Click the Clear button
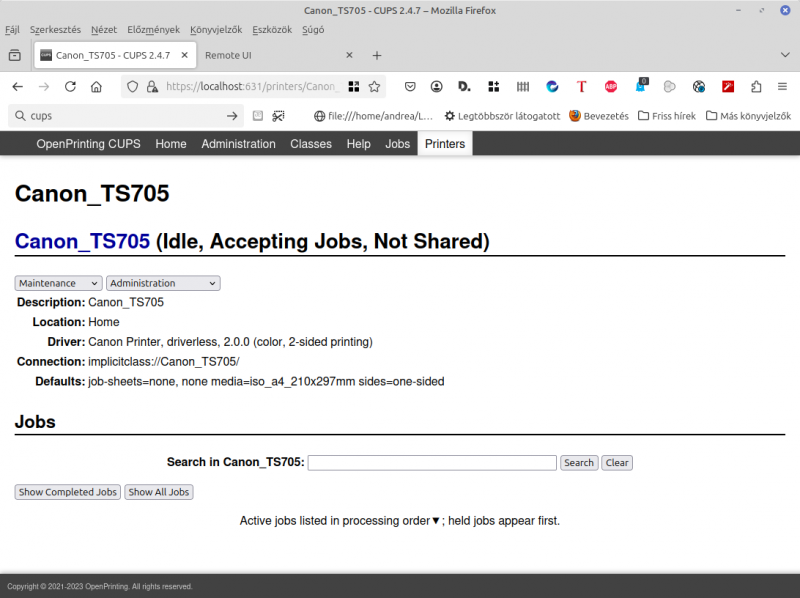This screenshot has height=598, width=800. tap(617, 463)
